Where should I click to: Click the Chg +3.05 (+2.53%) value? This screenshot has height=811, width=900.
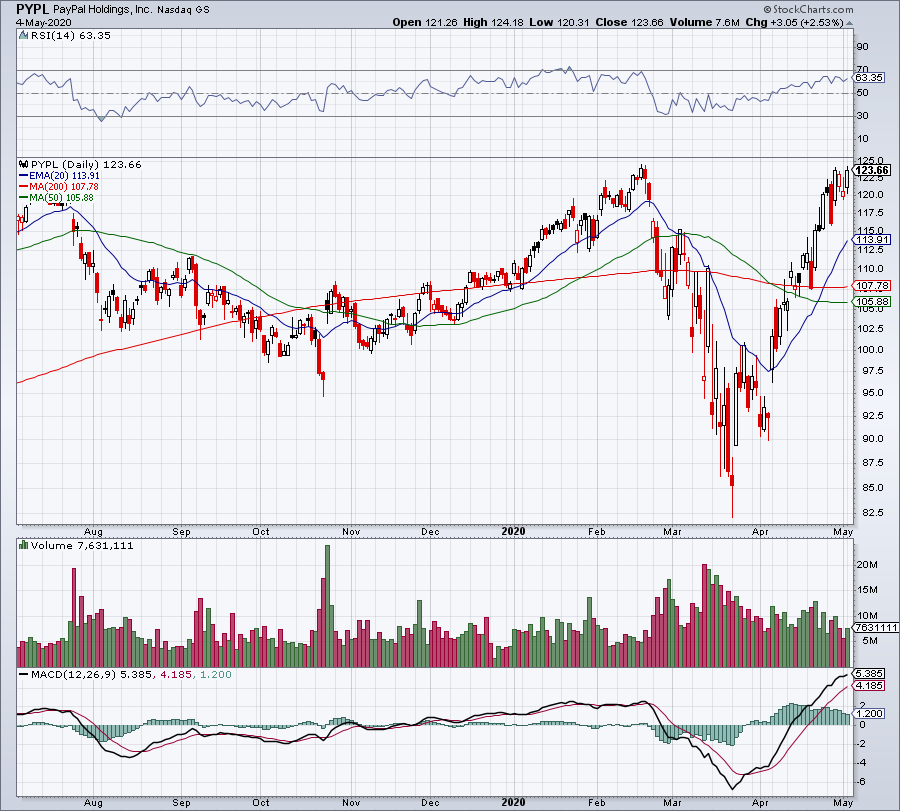click(x=794, y=22)
